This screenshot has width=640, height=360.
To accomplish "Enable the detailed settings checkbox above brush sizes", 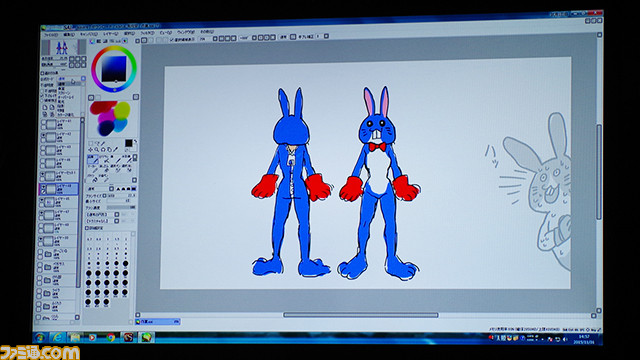I will point(87,228).
